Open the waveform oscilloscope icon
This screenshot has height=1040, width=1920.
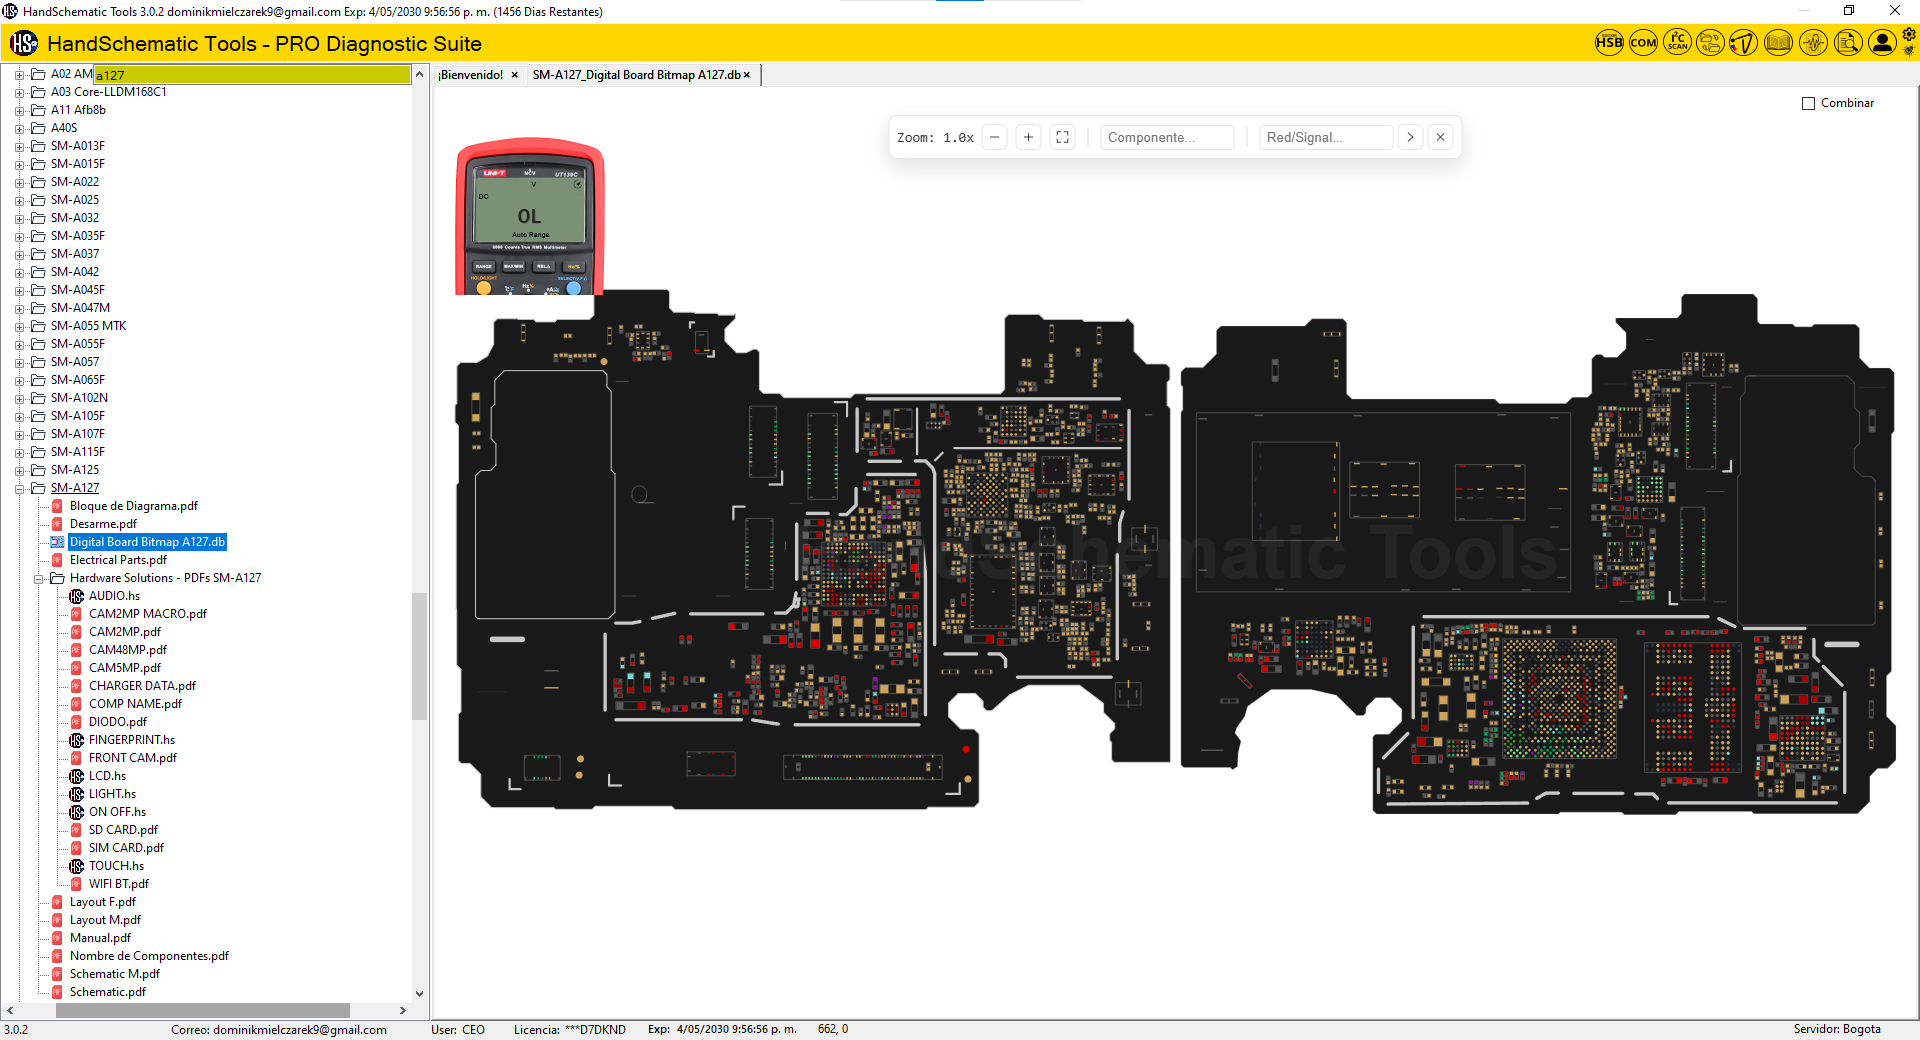click(1813, 43)
